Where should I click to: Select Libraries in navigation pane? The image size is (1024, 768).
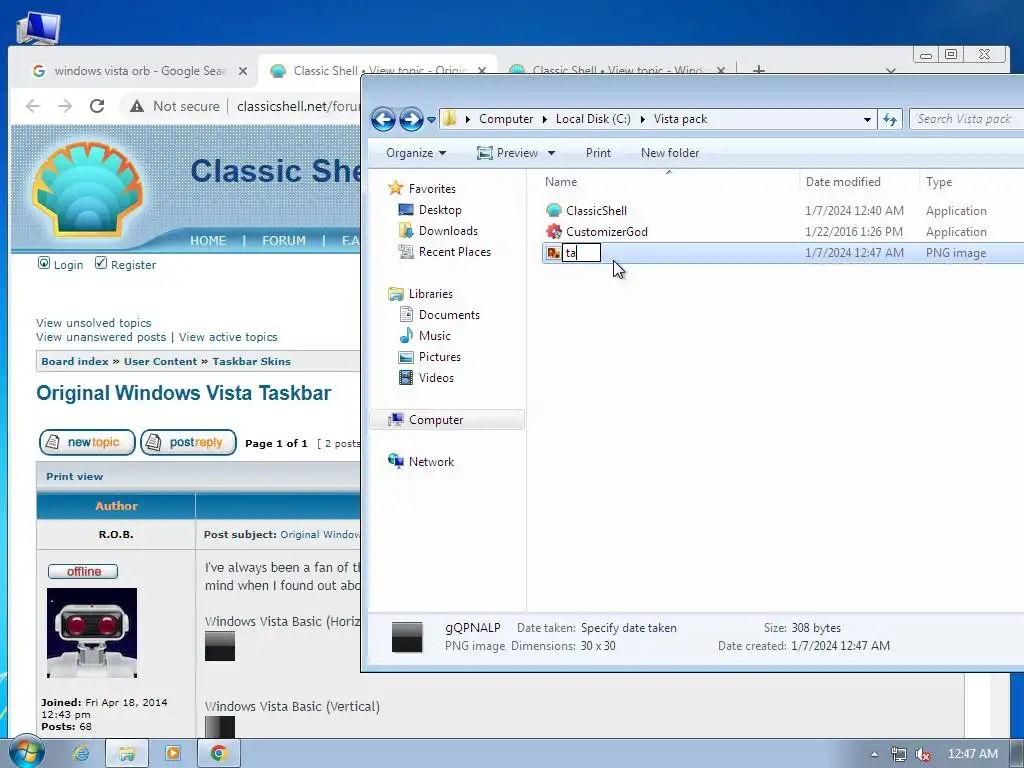pyautogui.click(x=430, y=294)
